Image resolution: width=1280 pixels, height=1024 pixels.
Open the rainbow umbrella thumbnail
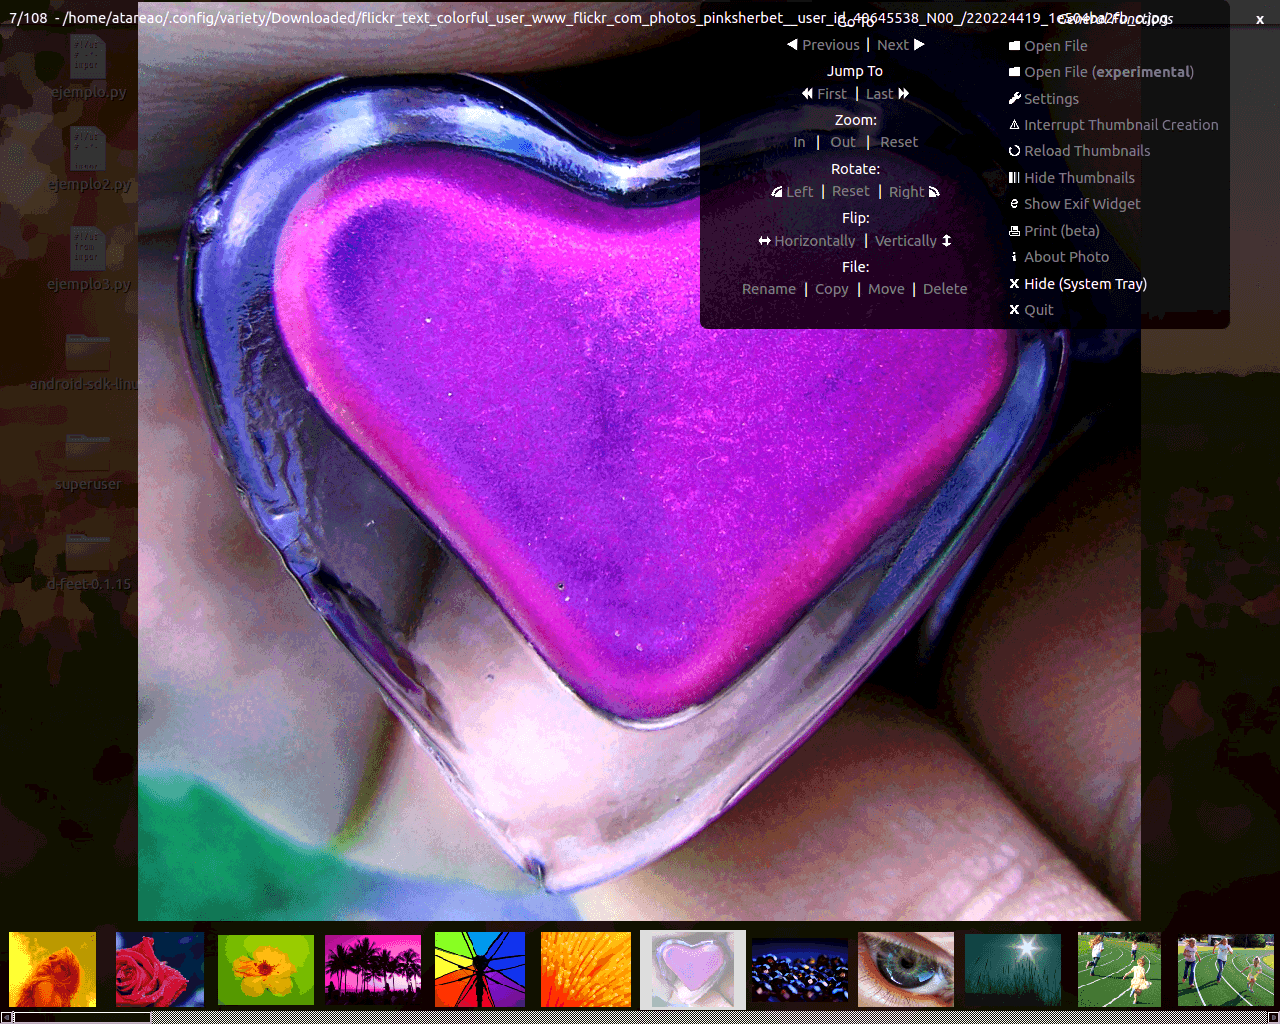point(480,970)
